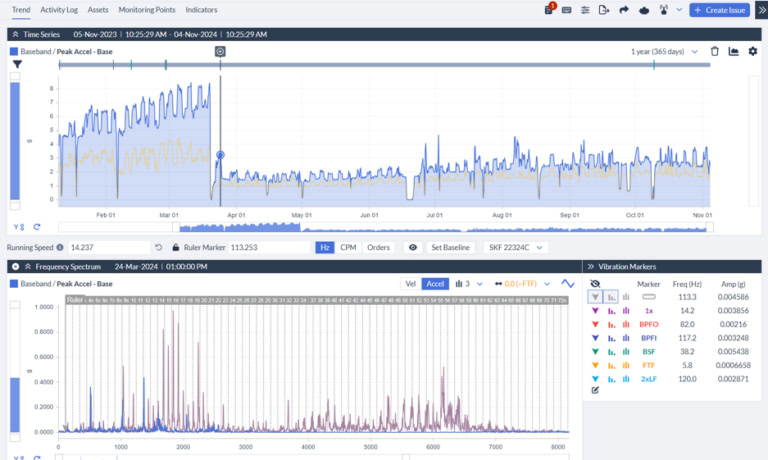The width and height of the screenshot is (768, 460).
Task: Click the Ruler Marker value field
Action: pyautogui.click(x=269, y=247)
